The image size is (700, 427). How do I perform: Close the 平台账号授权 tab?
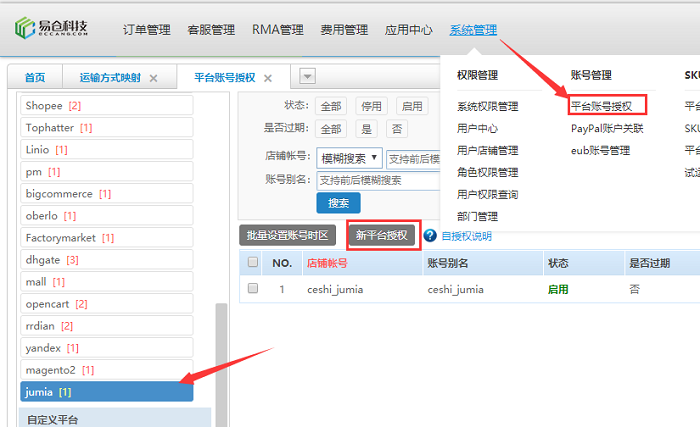270,78
